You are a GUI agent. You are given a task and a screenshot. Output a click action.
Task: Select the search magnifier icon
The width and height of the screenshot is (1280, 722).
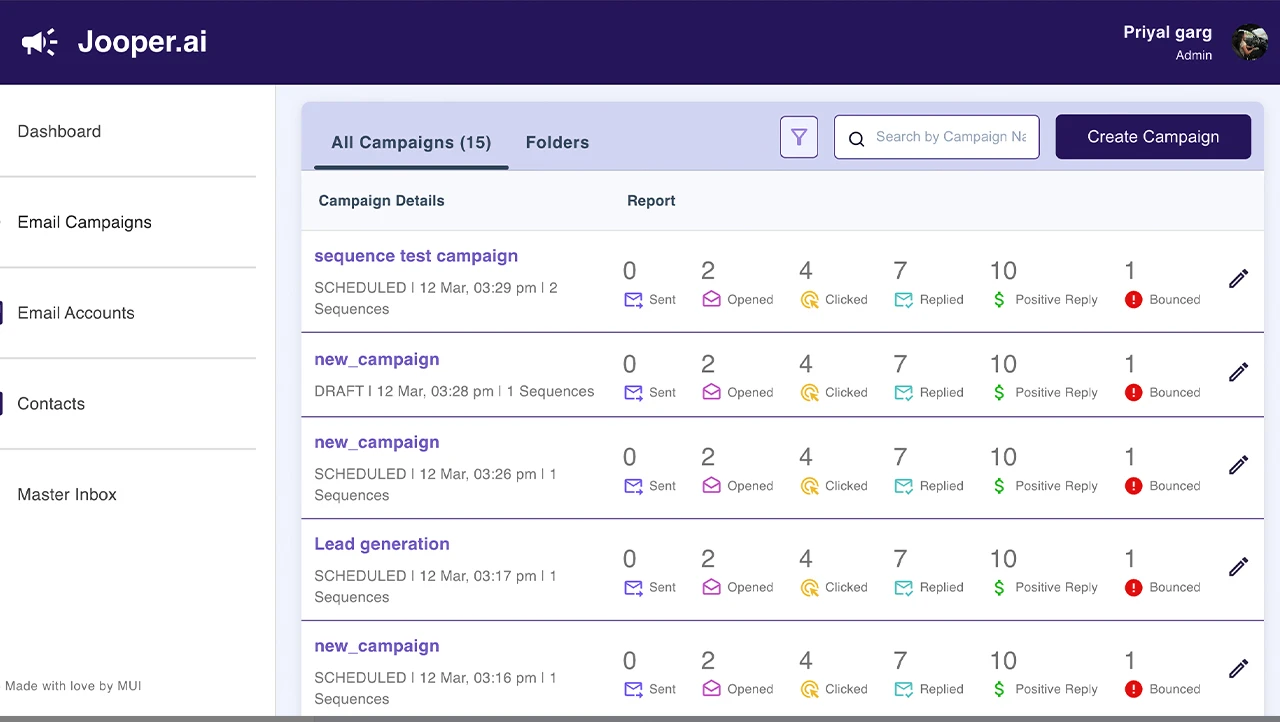click(x=857, y=138)
